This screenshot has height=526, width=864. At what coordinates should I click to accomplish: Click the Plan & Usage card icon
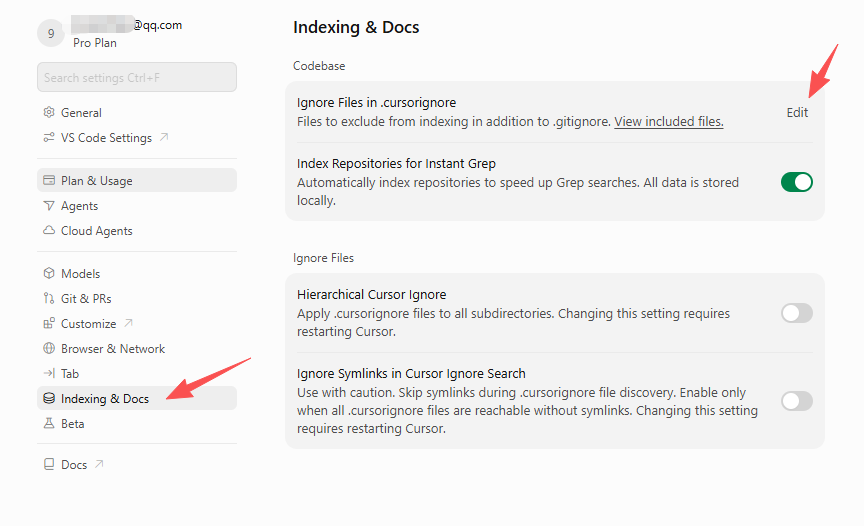click(x=49, y=180)
